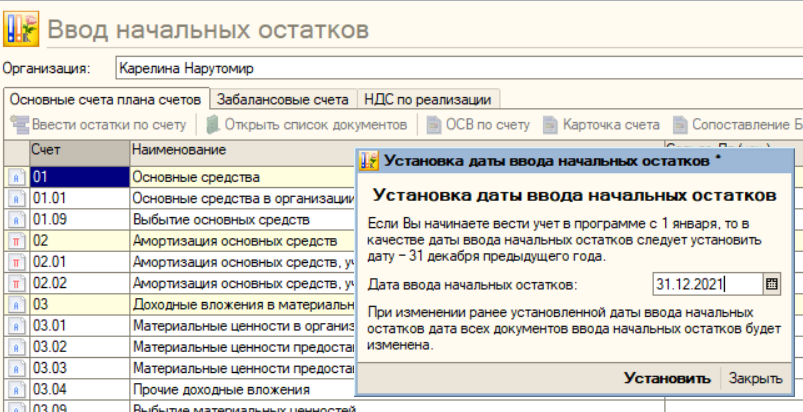
Task: Select account cell 03.01
Action: [79, 326]
